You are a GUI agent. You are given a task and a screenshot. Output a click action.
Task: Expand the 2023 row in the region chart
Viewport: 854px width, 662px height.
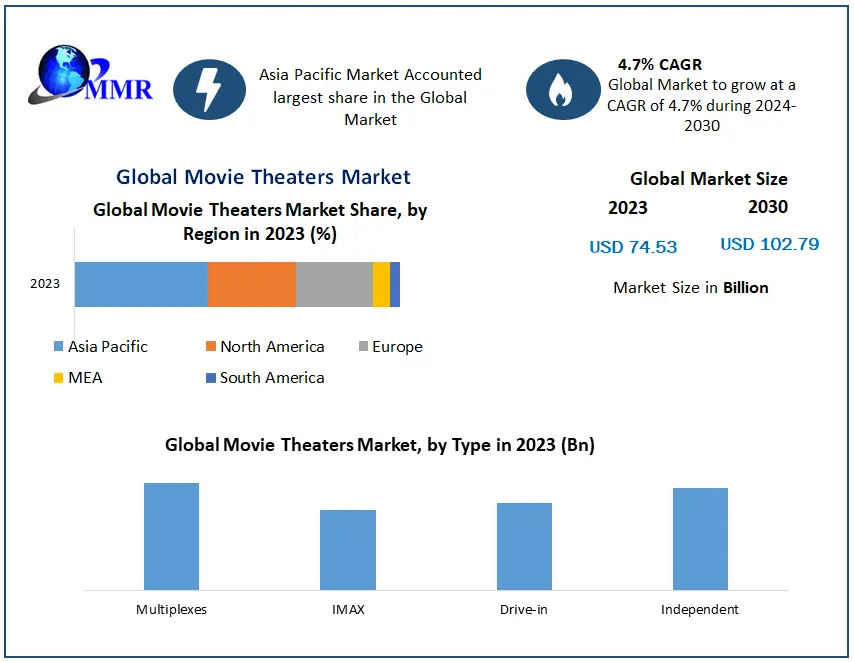(x=44, y=284)
